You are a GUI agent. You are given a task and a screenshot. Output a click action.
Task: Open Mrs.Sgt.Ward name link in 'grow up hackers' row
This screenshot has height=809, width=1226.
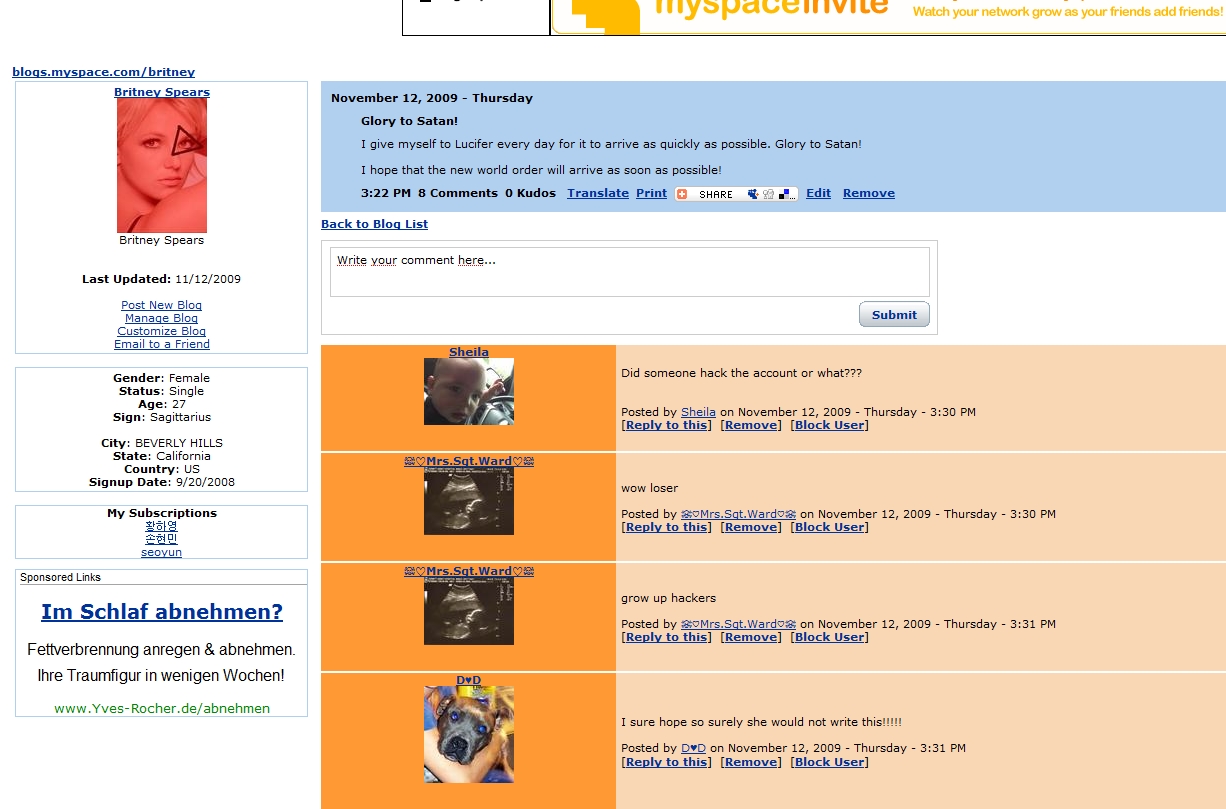coord(469,571)
